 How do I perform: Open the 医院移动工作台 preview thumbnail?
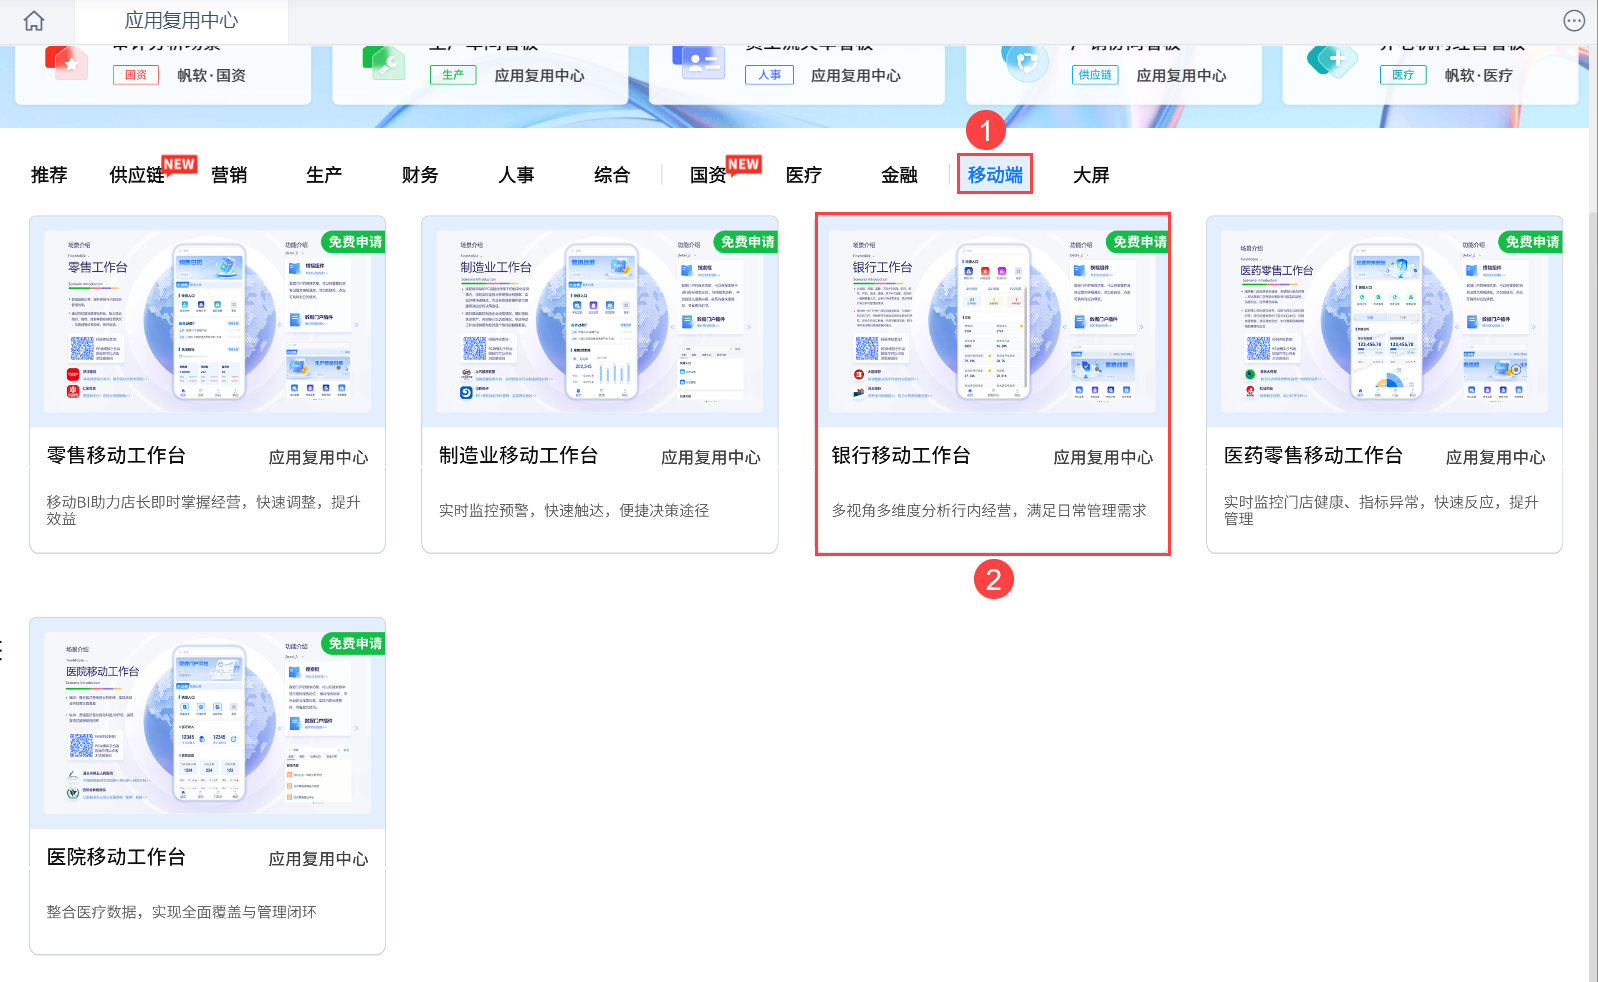coord(207,723)
